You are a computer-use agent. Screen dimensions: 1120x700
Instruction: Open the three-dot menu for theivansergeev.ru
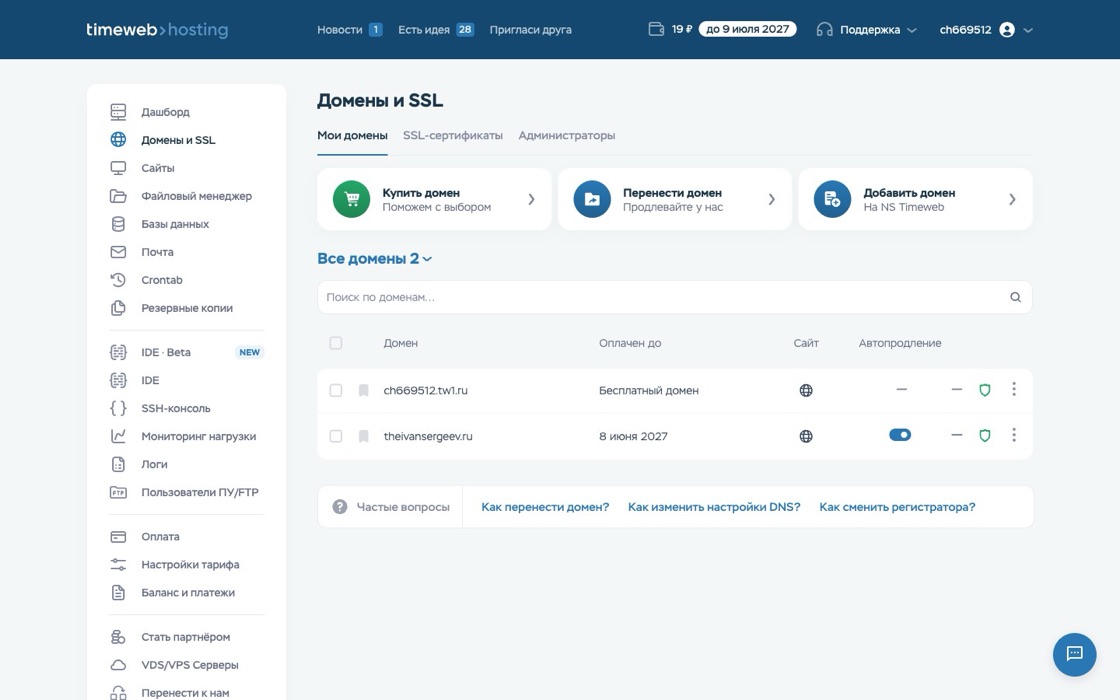pos(1014,435)
